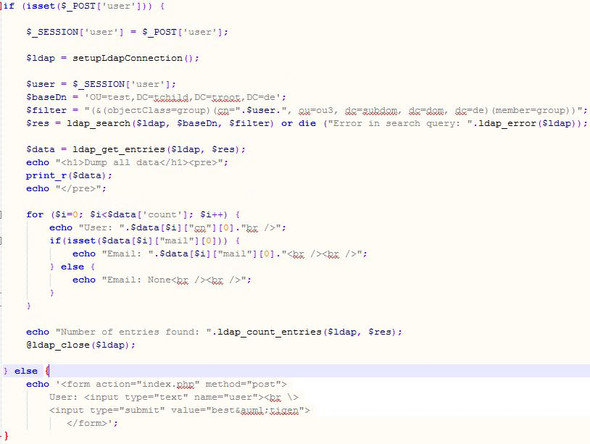Click the ldap_search function name
This screenshot has width=590, height=444.
(98, 123)
